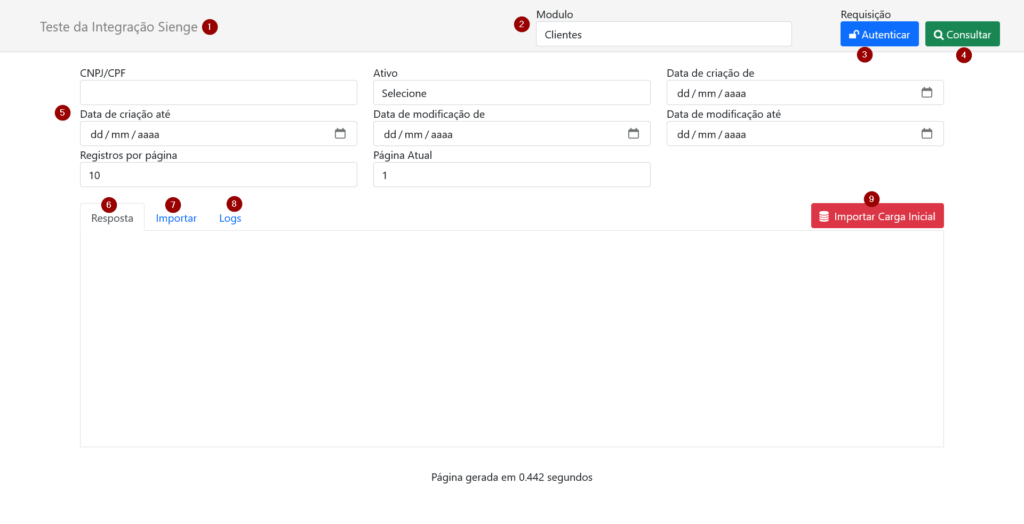
Task: Click the red marker badge number 2
Action: tap(521, 24)
